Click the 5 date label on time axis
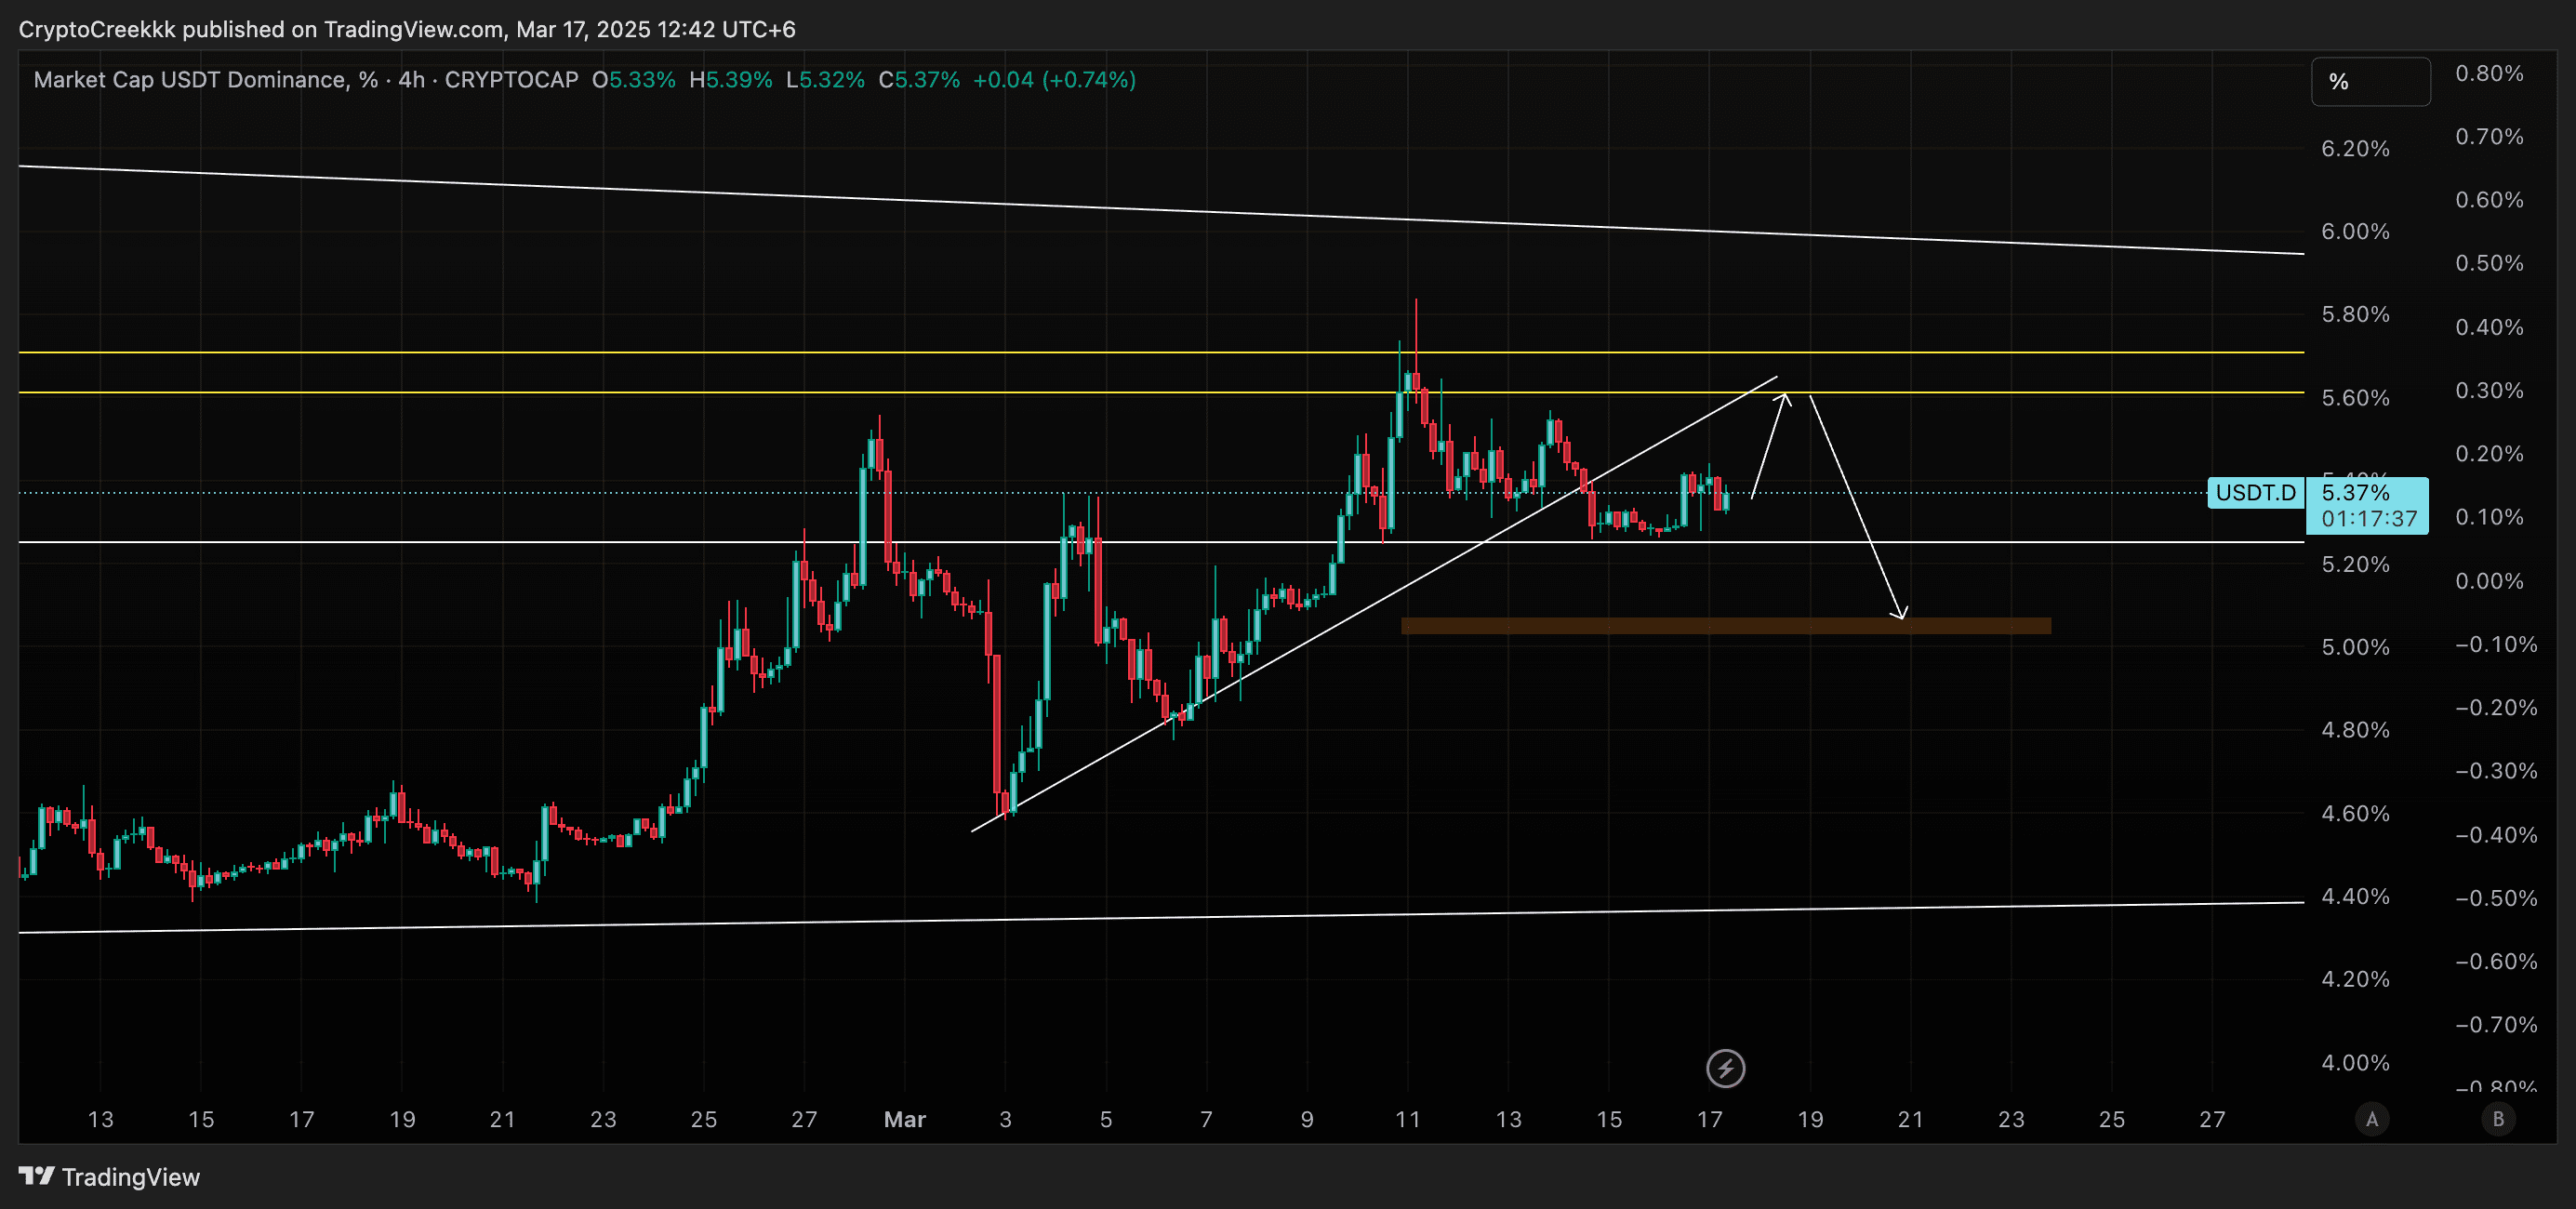Screen dimensions: 2576x1209 pos(1105,1119)
